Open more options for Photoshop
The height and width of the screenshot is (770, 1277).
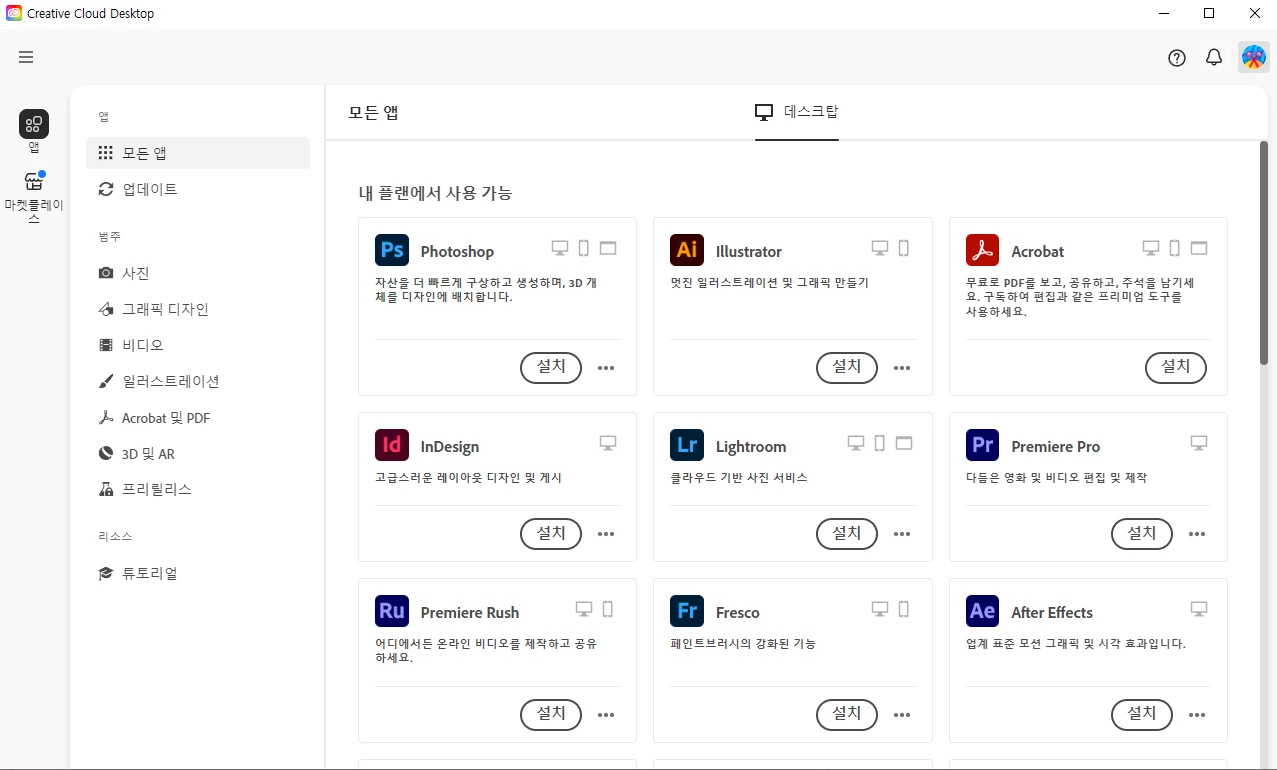pyautogui.click(x=606, y=368)
